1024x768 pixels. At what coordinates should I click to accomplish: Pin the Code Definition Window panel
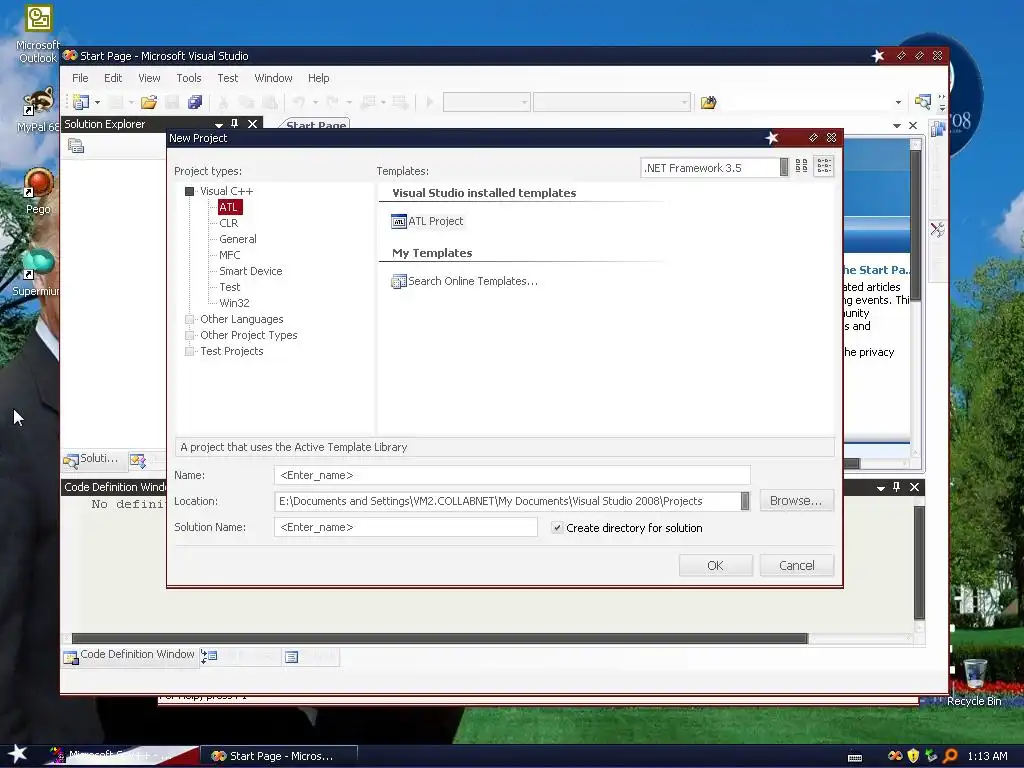tap(897, 487)
